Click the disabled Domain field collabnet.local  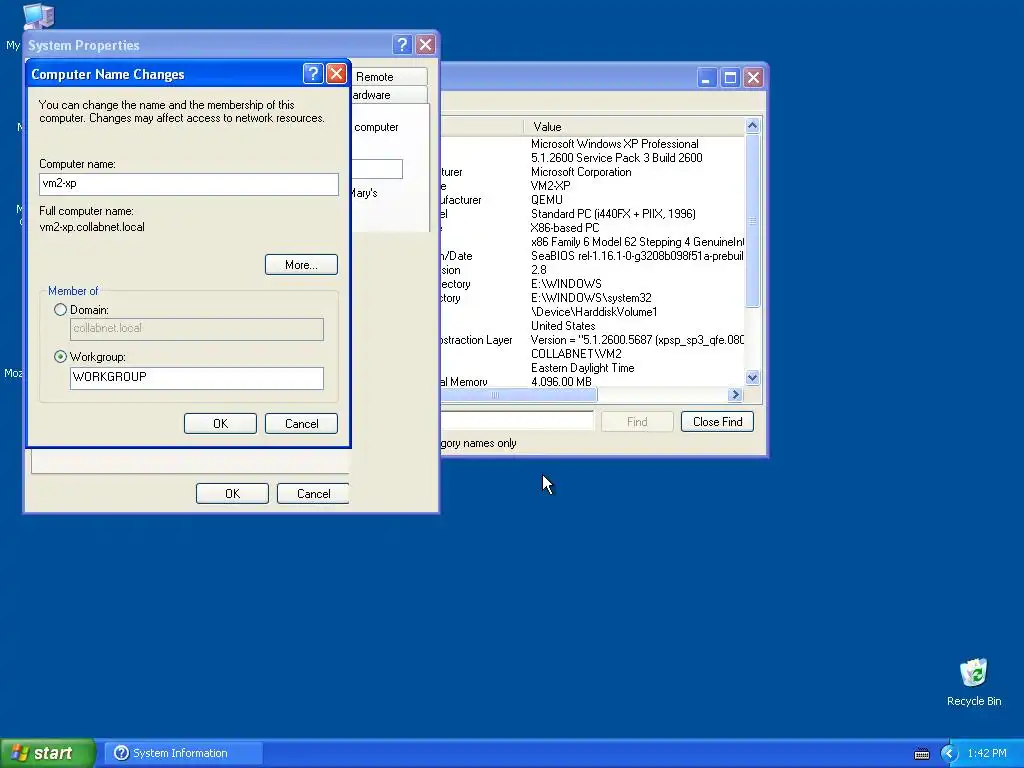pos(197,329)
